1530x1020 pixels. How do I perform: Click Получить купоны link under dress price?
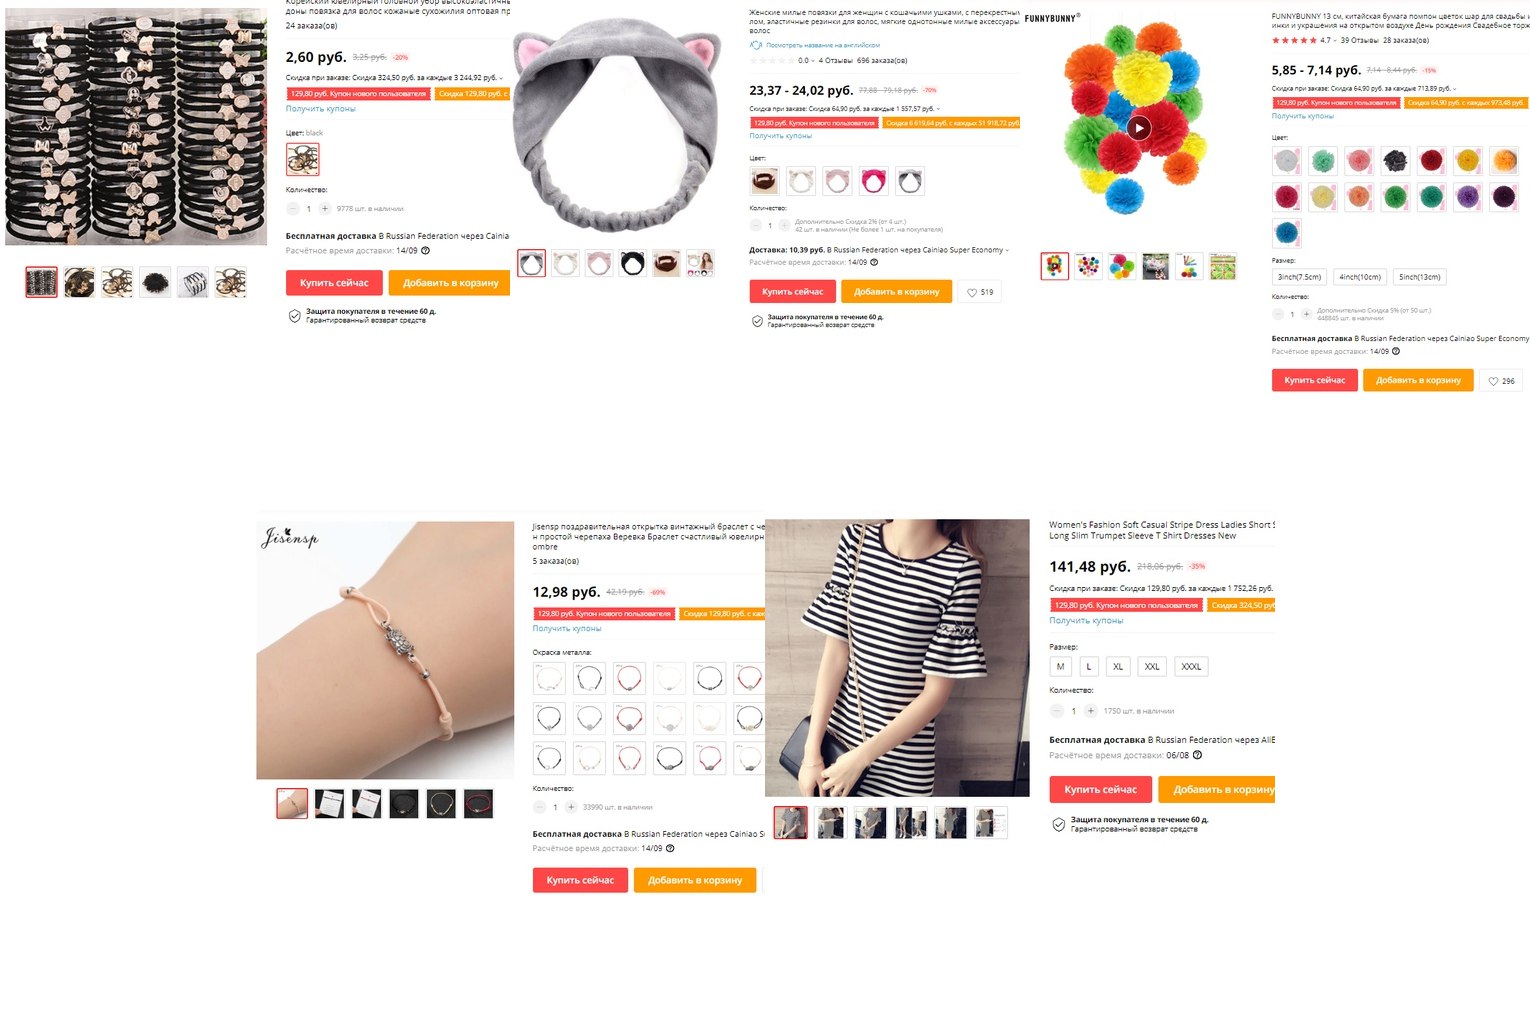1086,621
